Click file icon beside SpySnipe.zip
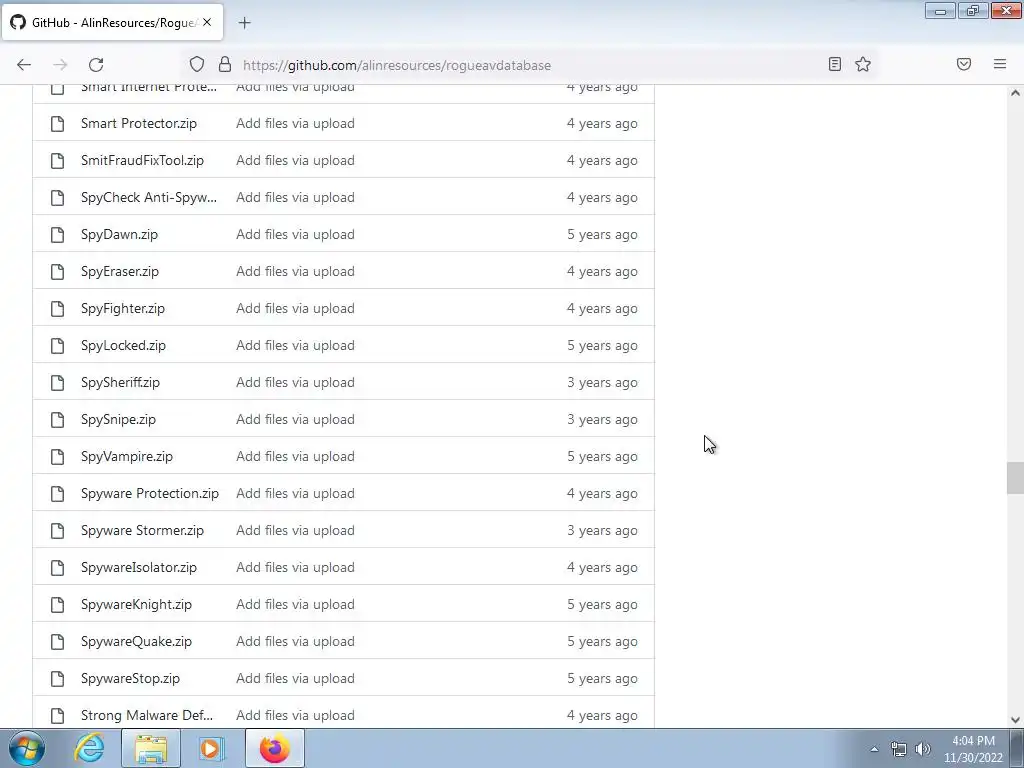 pyautogui.click(x=57, y=419)
